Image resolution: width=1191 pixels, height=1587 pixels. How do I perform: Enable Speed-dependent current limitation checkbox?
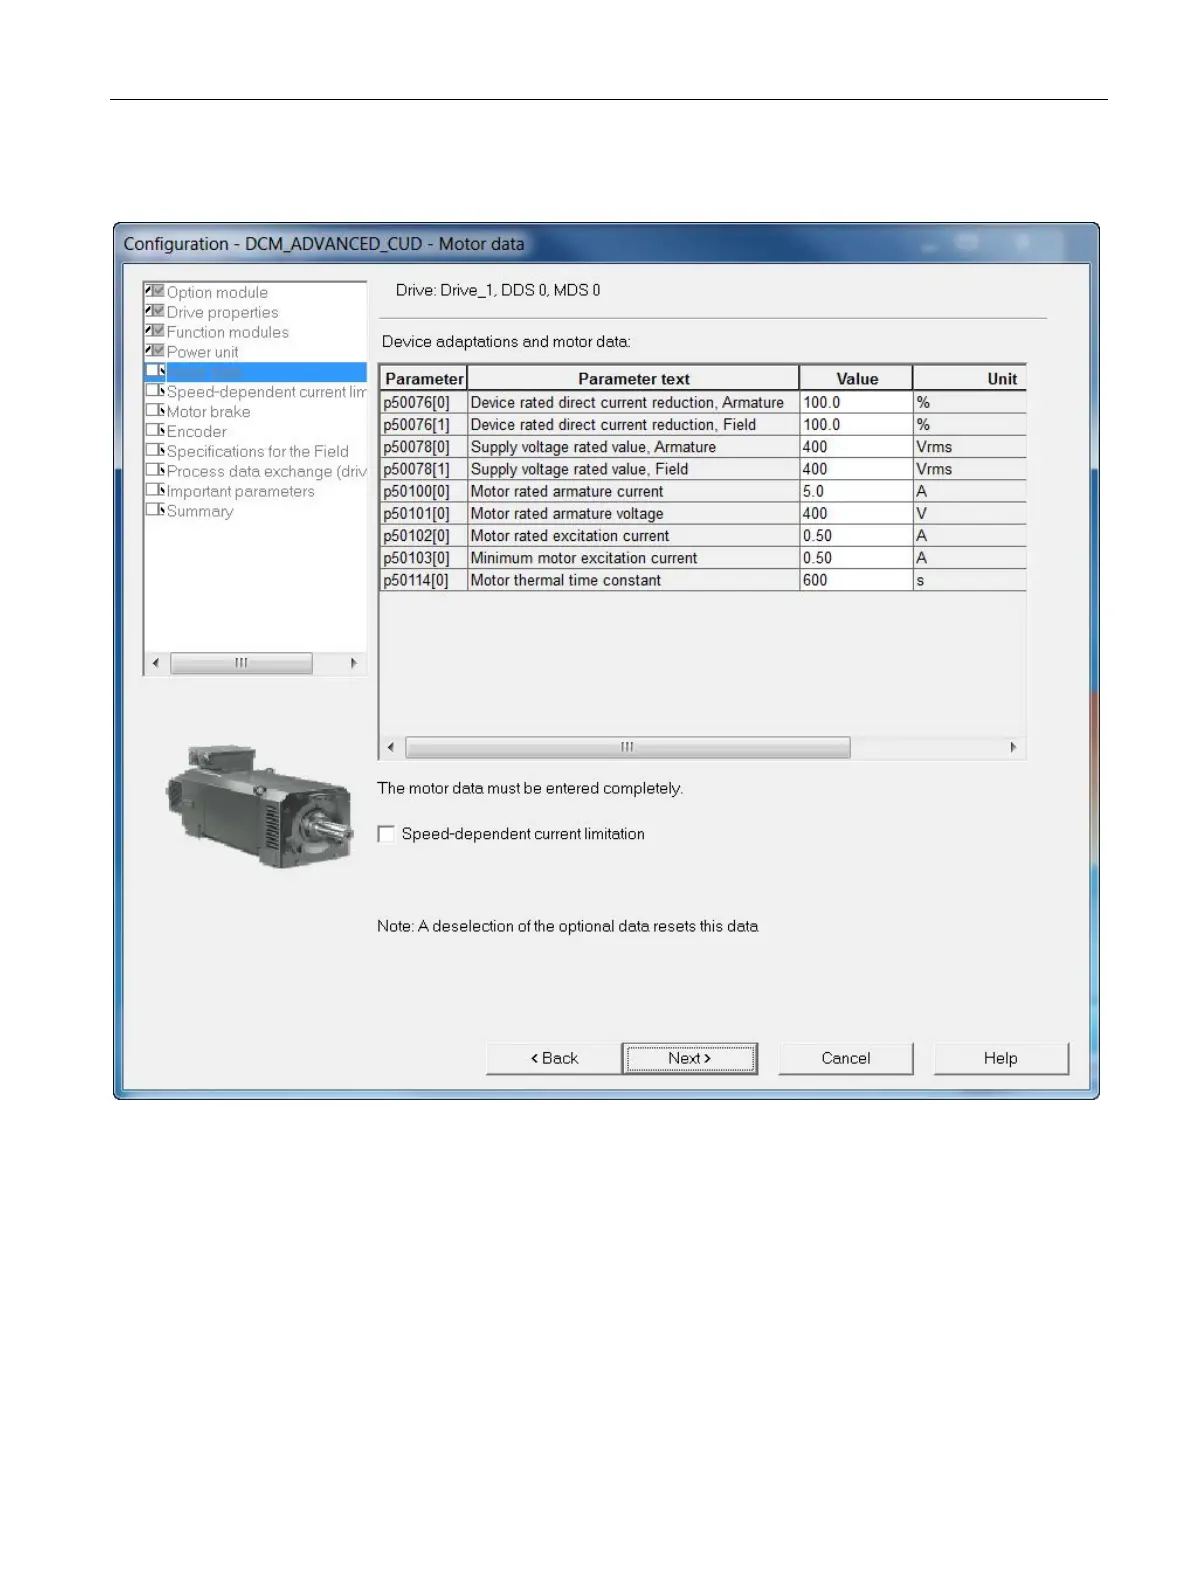click(386, 834)
